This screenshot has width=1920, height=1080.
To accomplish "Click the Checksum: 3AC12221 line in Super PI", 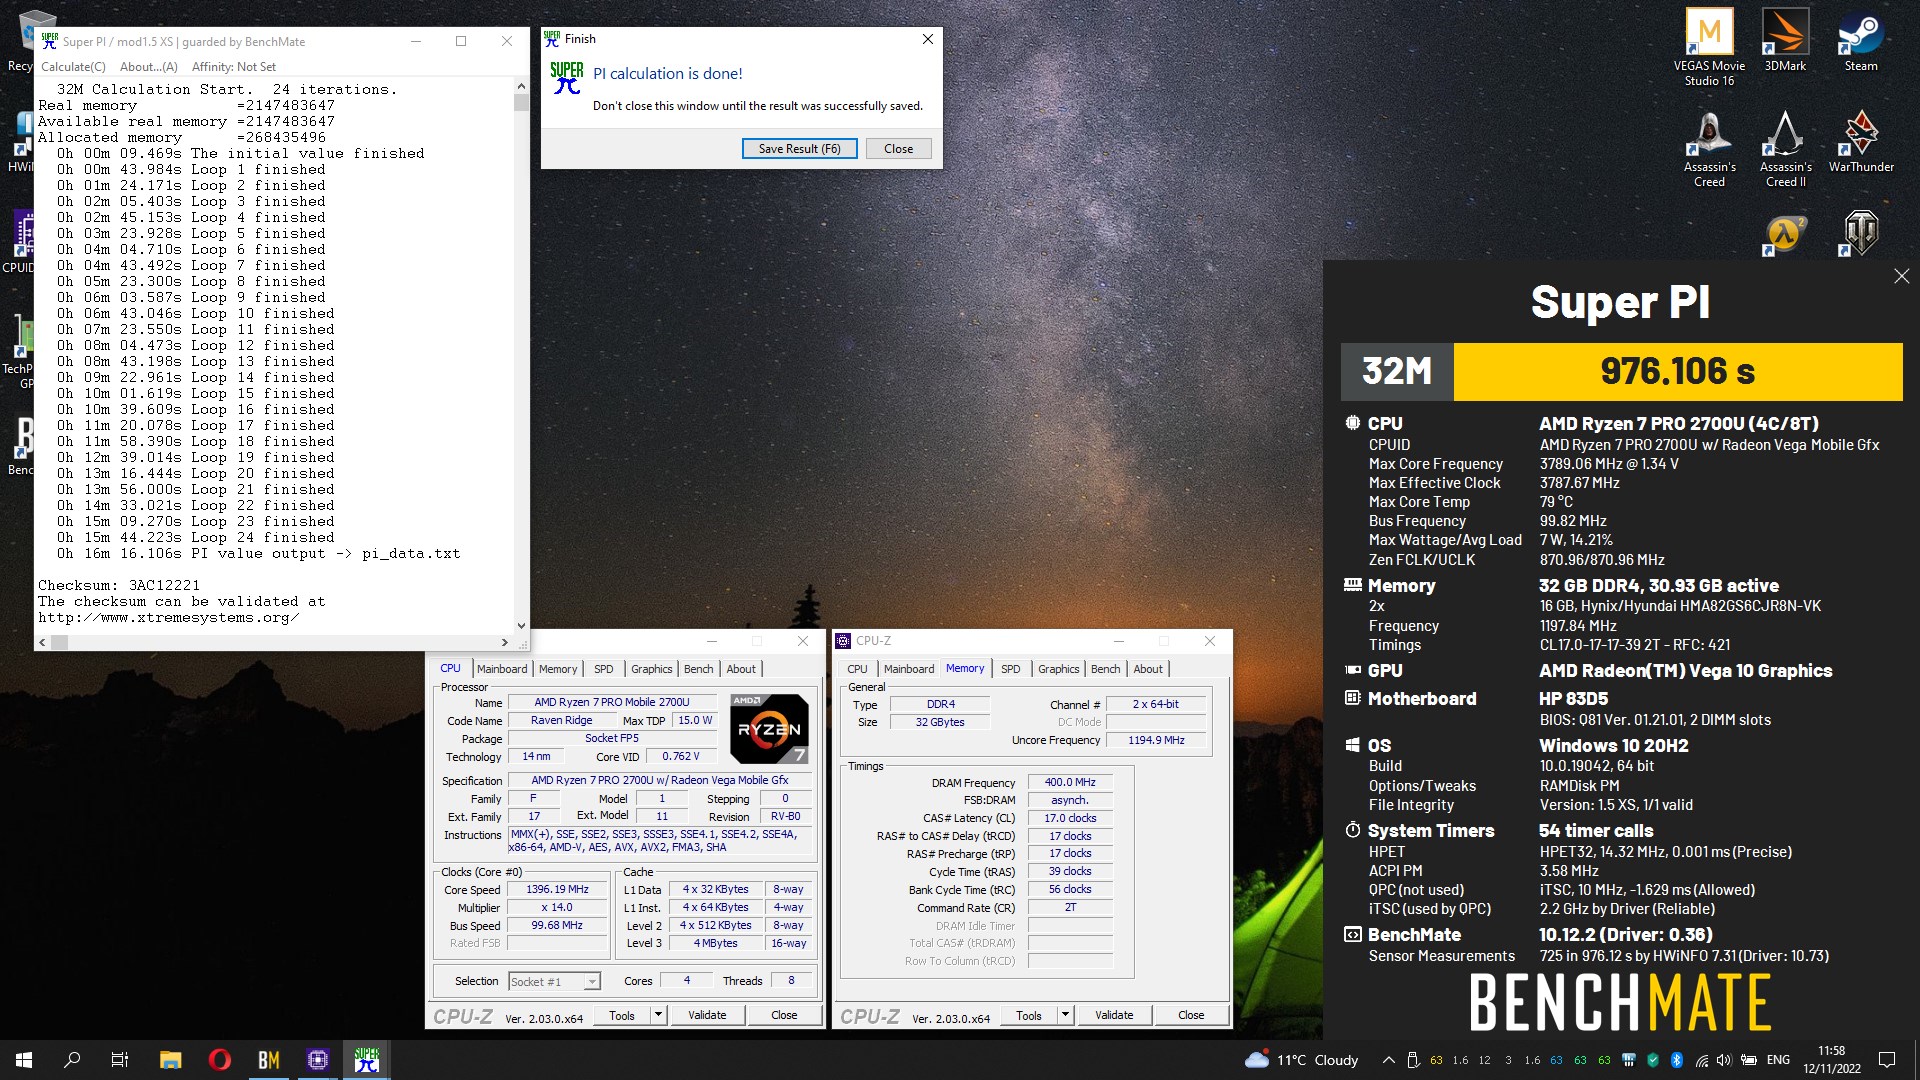I will pyautogui.click(x=119, y=585).
